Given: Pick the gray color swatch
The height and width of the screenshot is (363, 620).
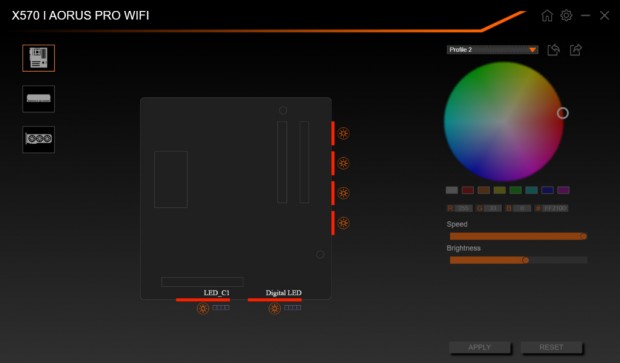Looking at the screenshot, I should [x=452, y=190].
